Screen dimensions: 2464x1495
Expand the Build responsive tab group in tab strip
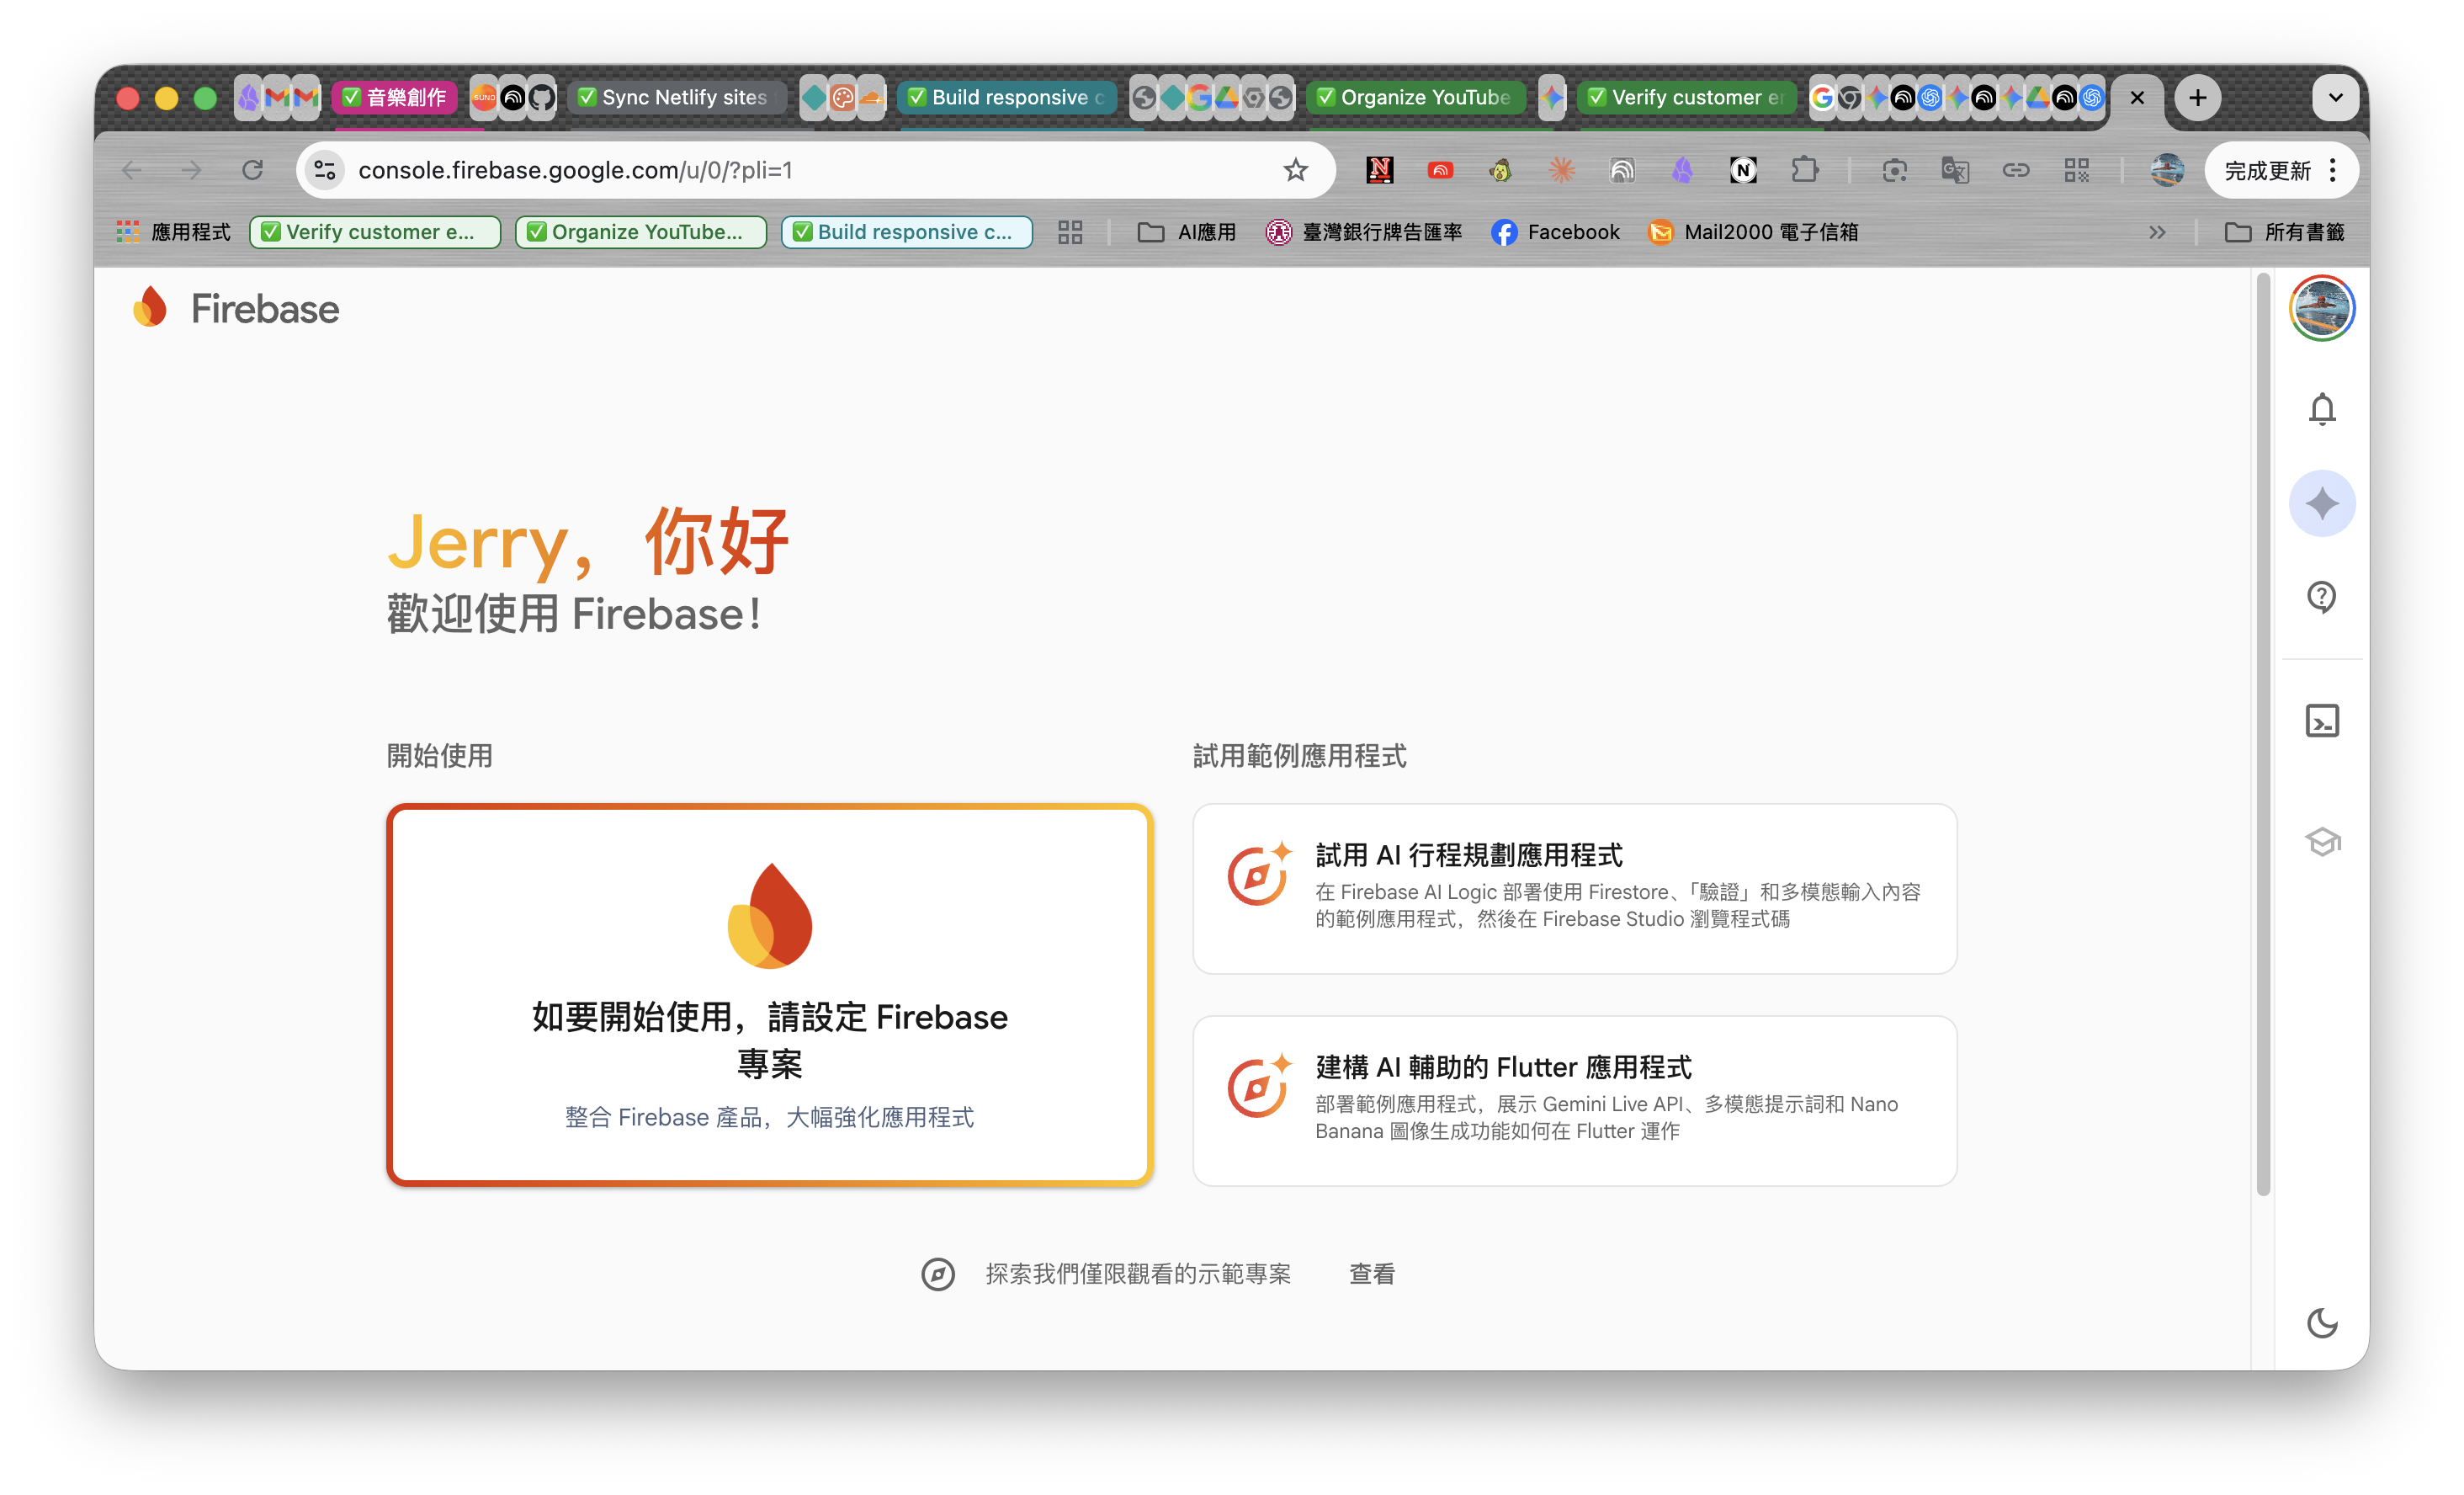pos(1008,97)
